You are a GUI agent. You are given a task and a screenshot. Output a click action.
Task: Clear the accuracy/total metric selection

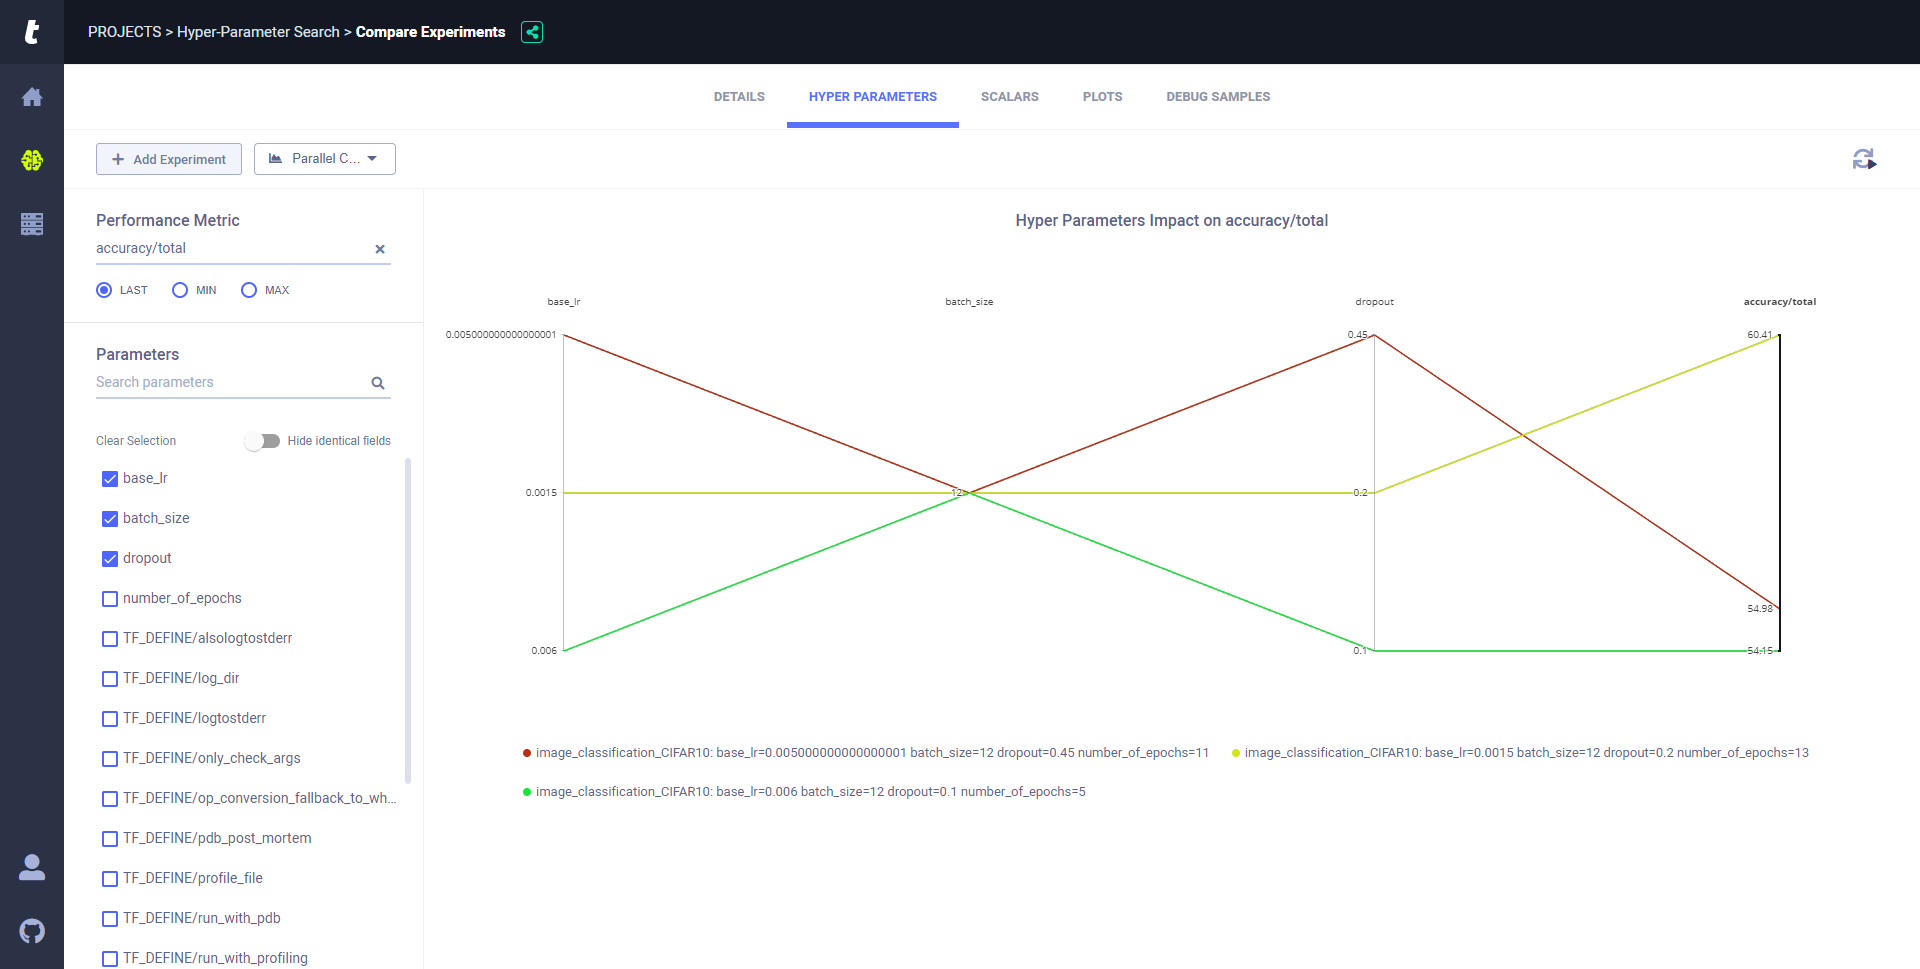380,249
